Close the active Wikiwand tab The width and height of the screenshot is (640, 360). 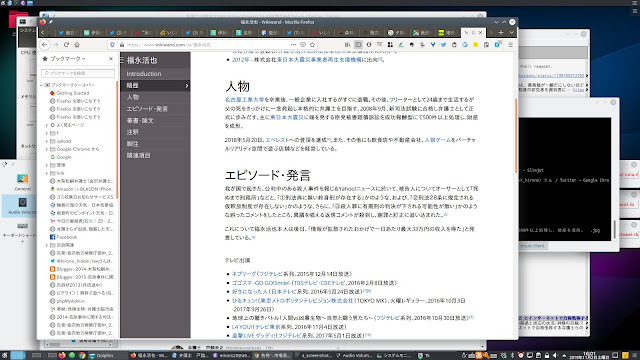[480, 33]
